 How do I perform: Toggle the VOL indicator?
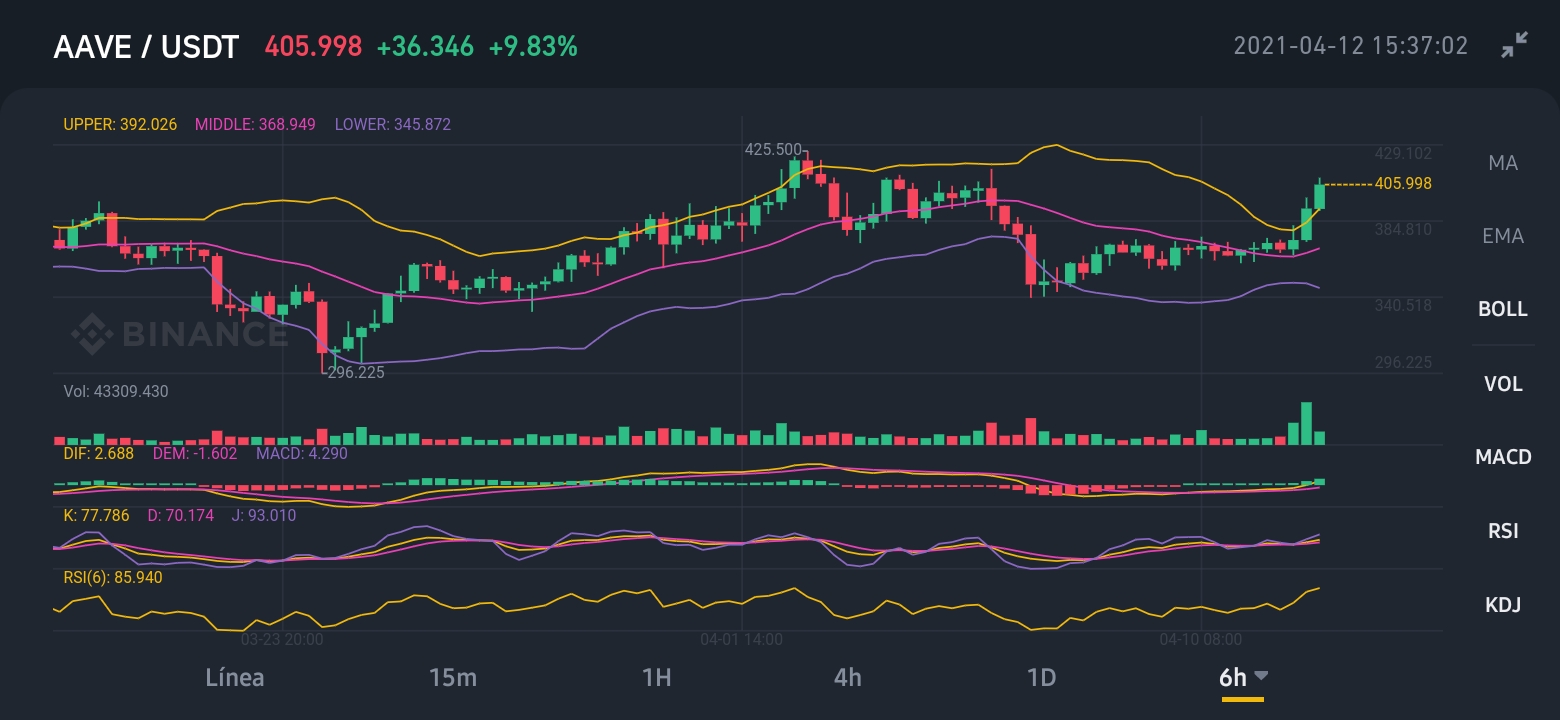click(1503, 383)
